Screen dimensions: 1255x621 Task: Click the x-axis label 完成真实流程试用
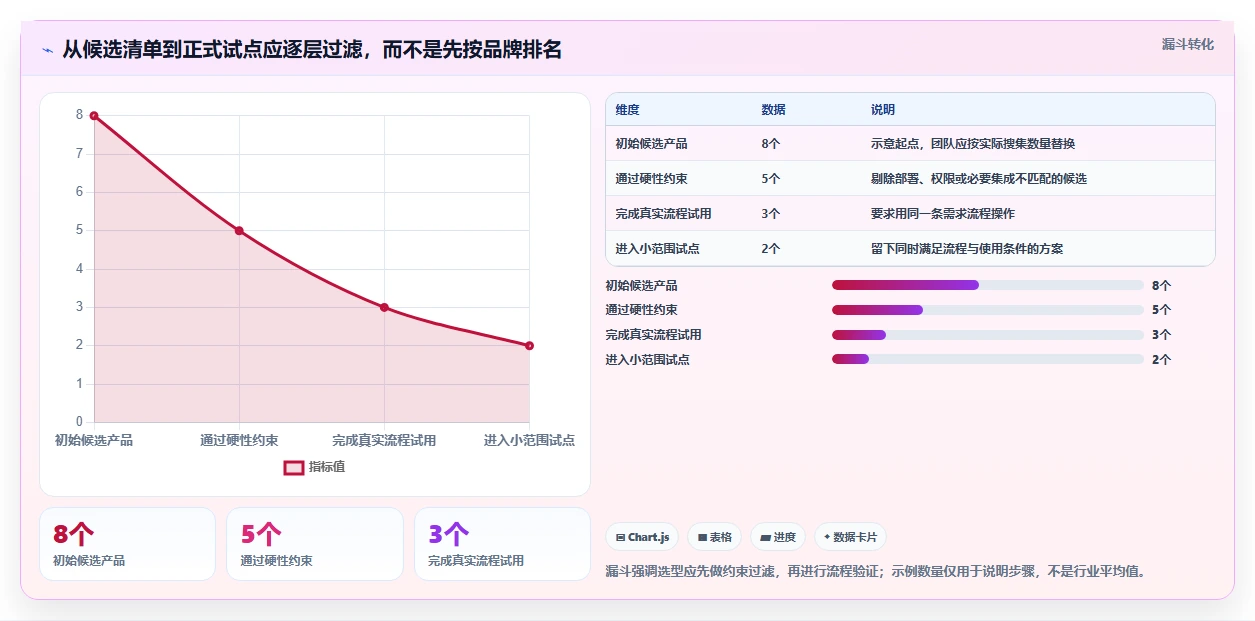(384, 441)
